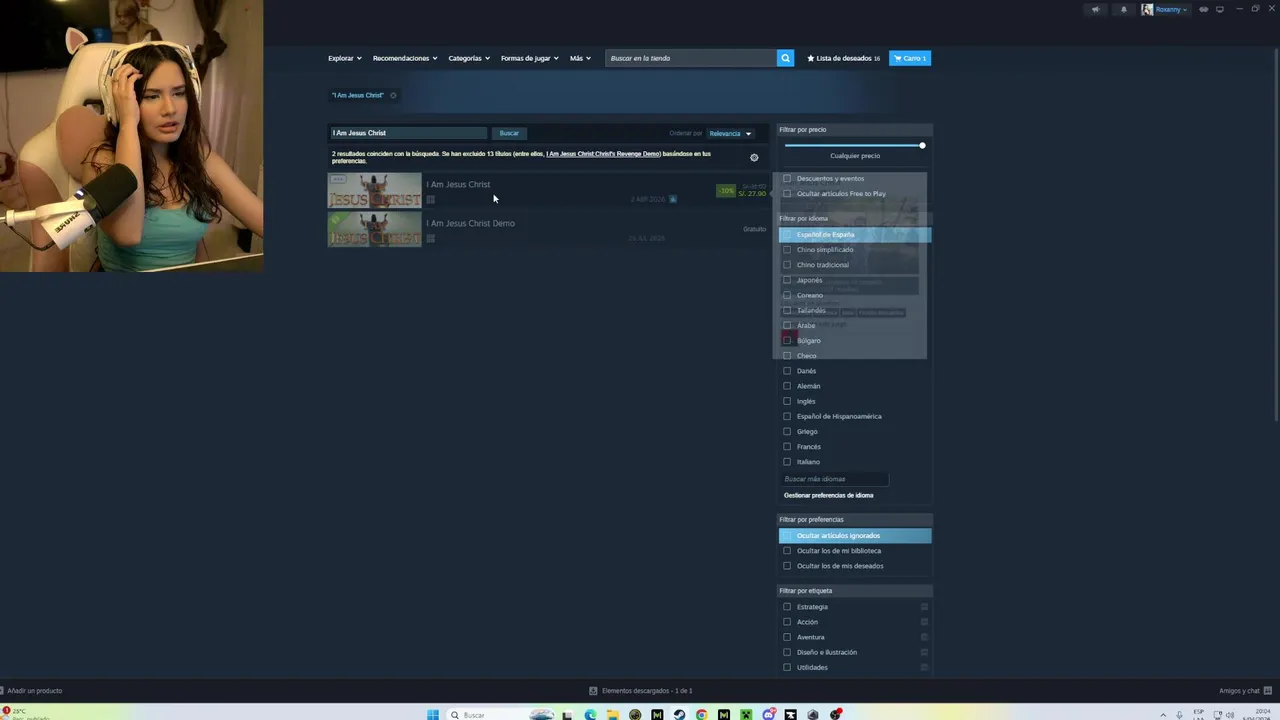1280x720 pixels.
Task: Check the Italiano language filter
Action: (x=787, y=461)
